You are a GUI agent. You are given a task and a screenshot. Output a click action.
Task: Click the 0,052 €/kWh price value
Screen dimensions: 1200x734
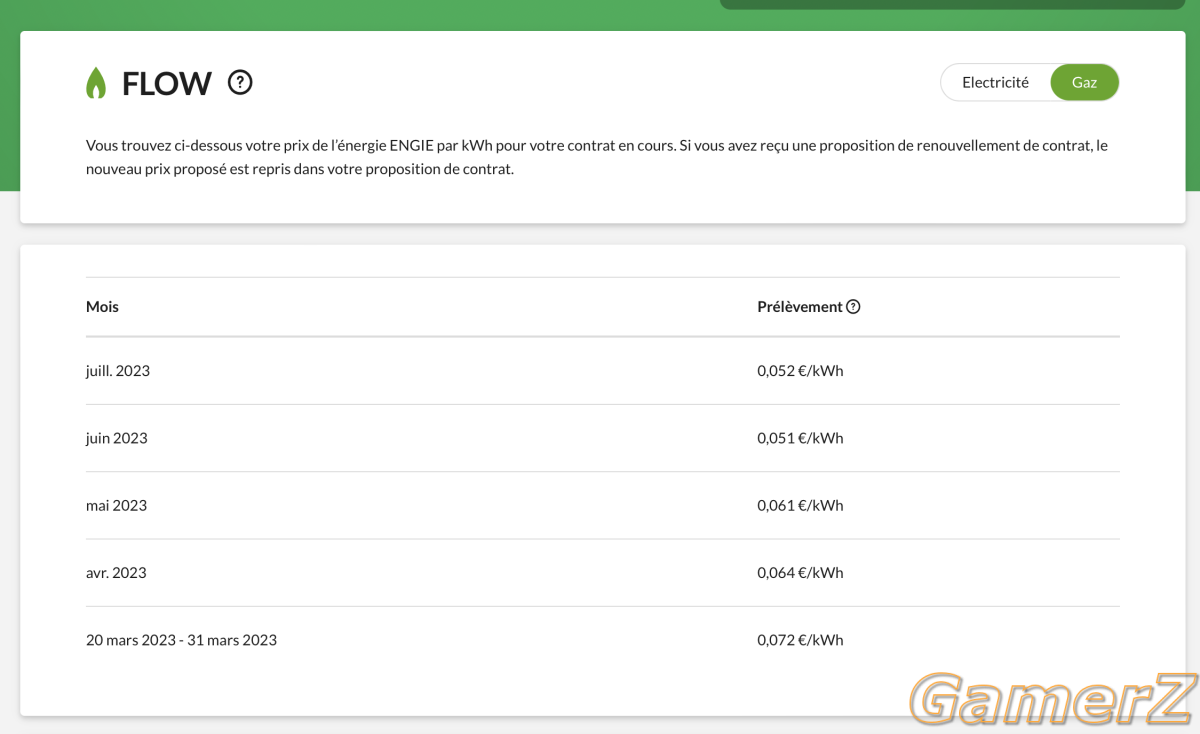click(x=800, y=371)
